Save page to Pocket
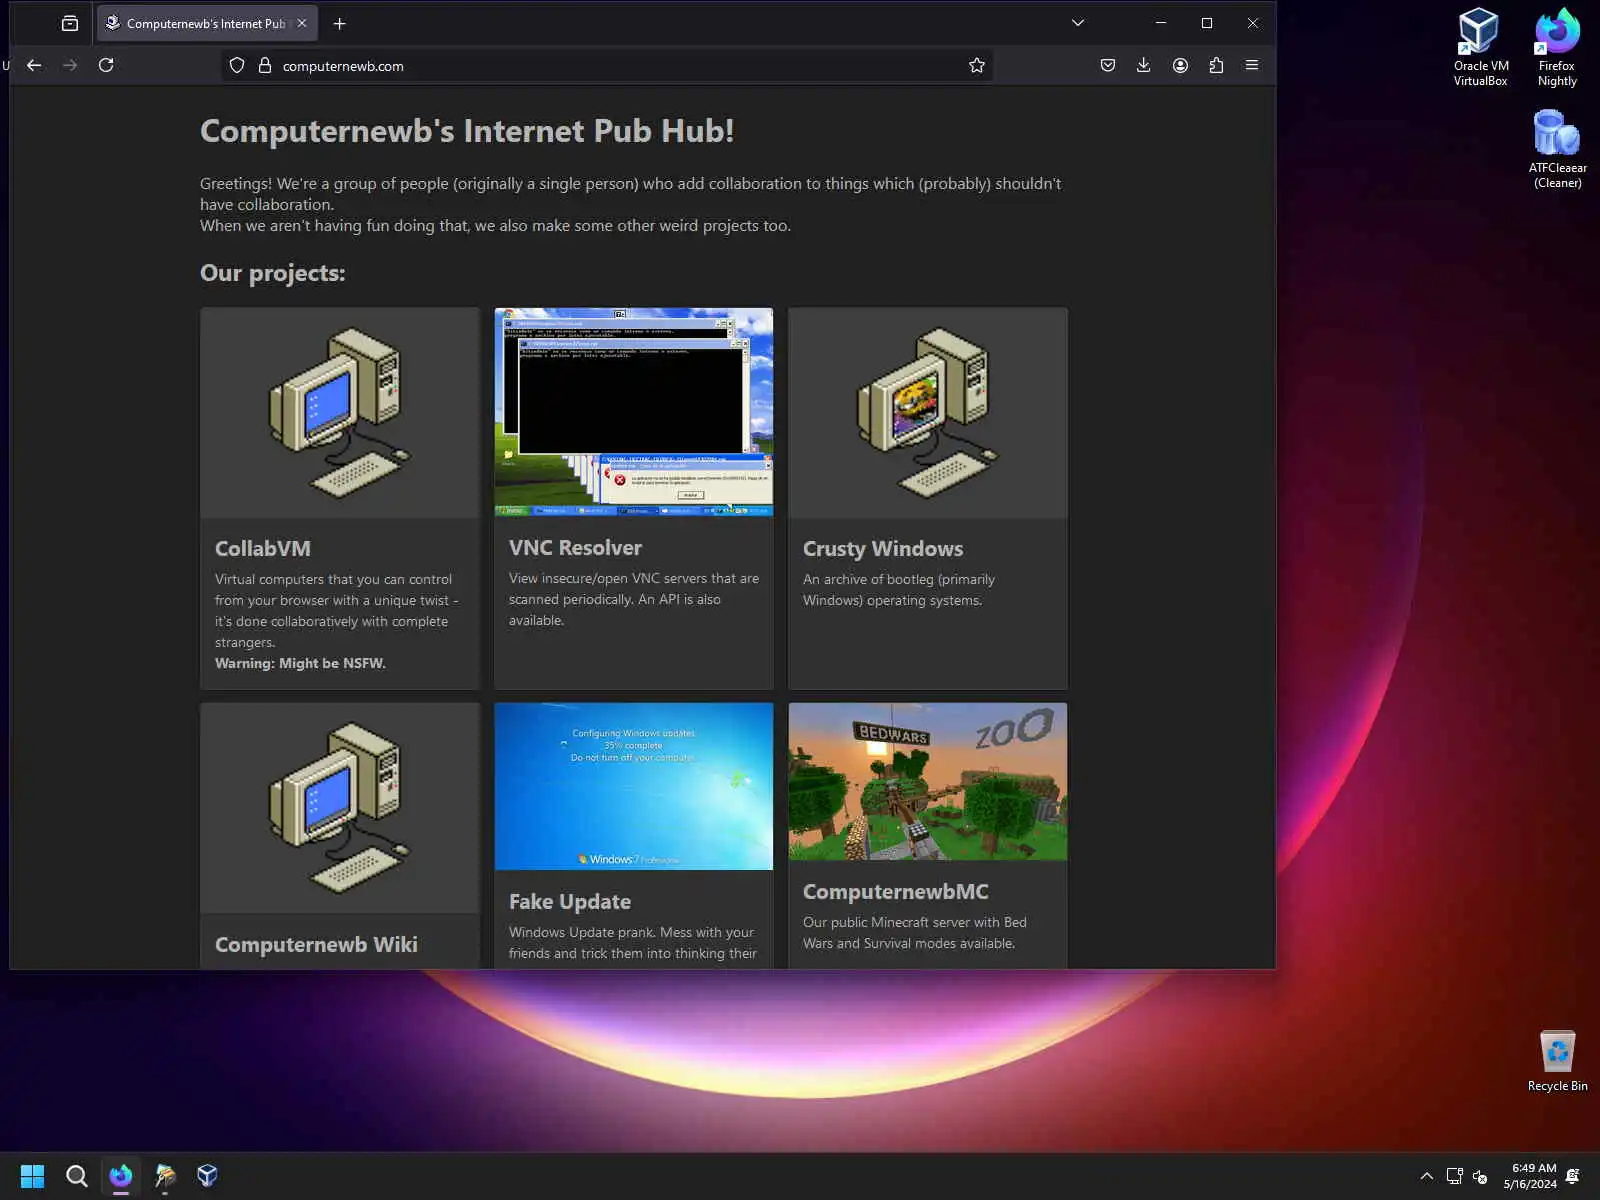The image size is (1600, 1200). tap(1108, 65)
